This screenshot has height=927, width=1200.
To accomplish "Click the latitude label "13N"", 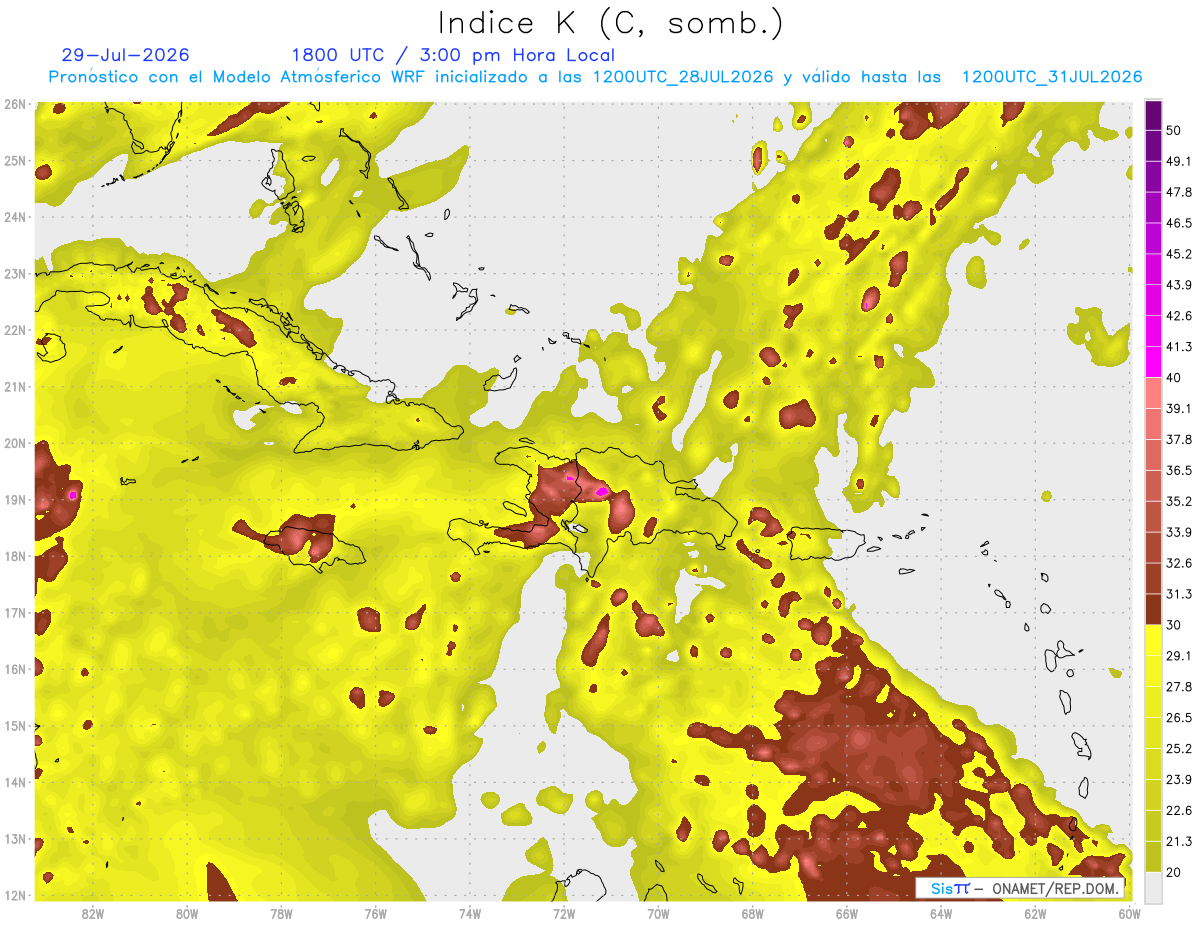I will [15, 839].
